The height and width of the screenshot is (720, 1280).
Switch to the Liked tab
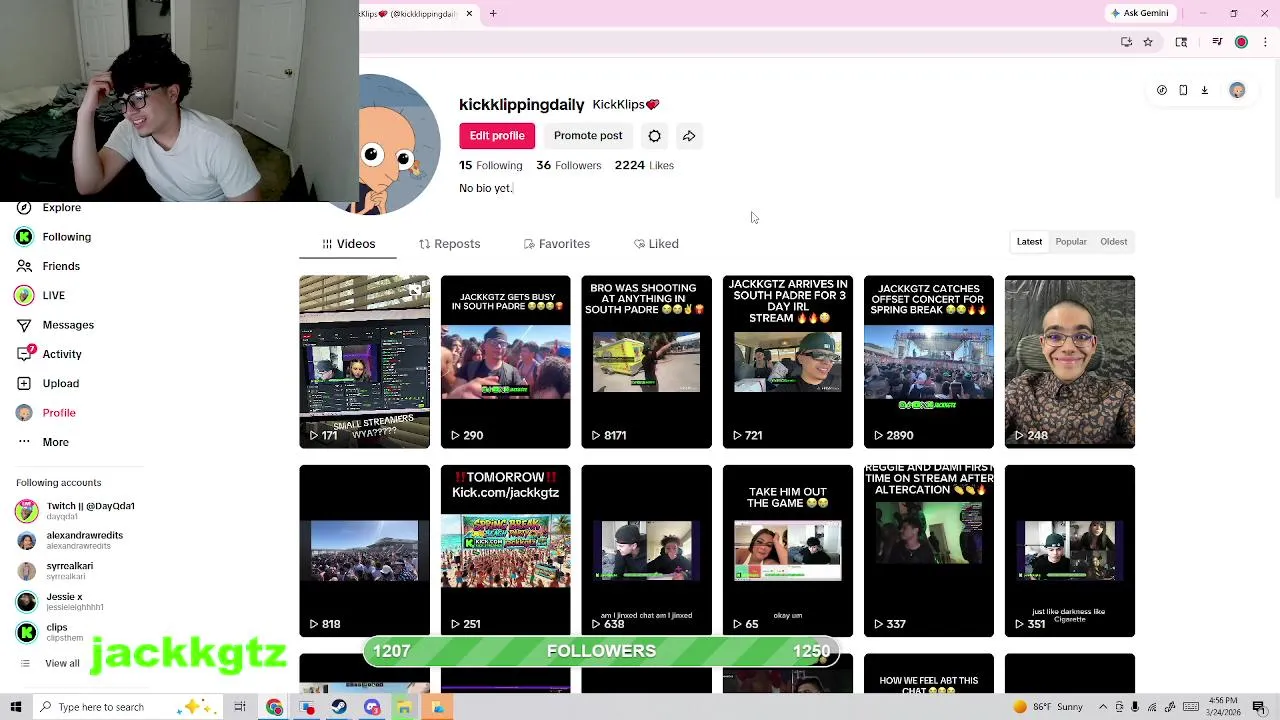coord(656,244)
